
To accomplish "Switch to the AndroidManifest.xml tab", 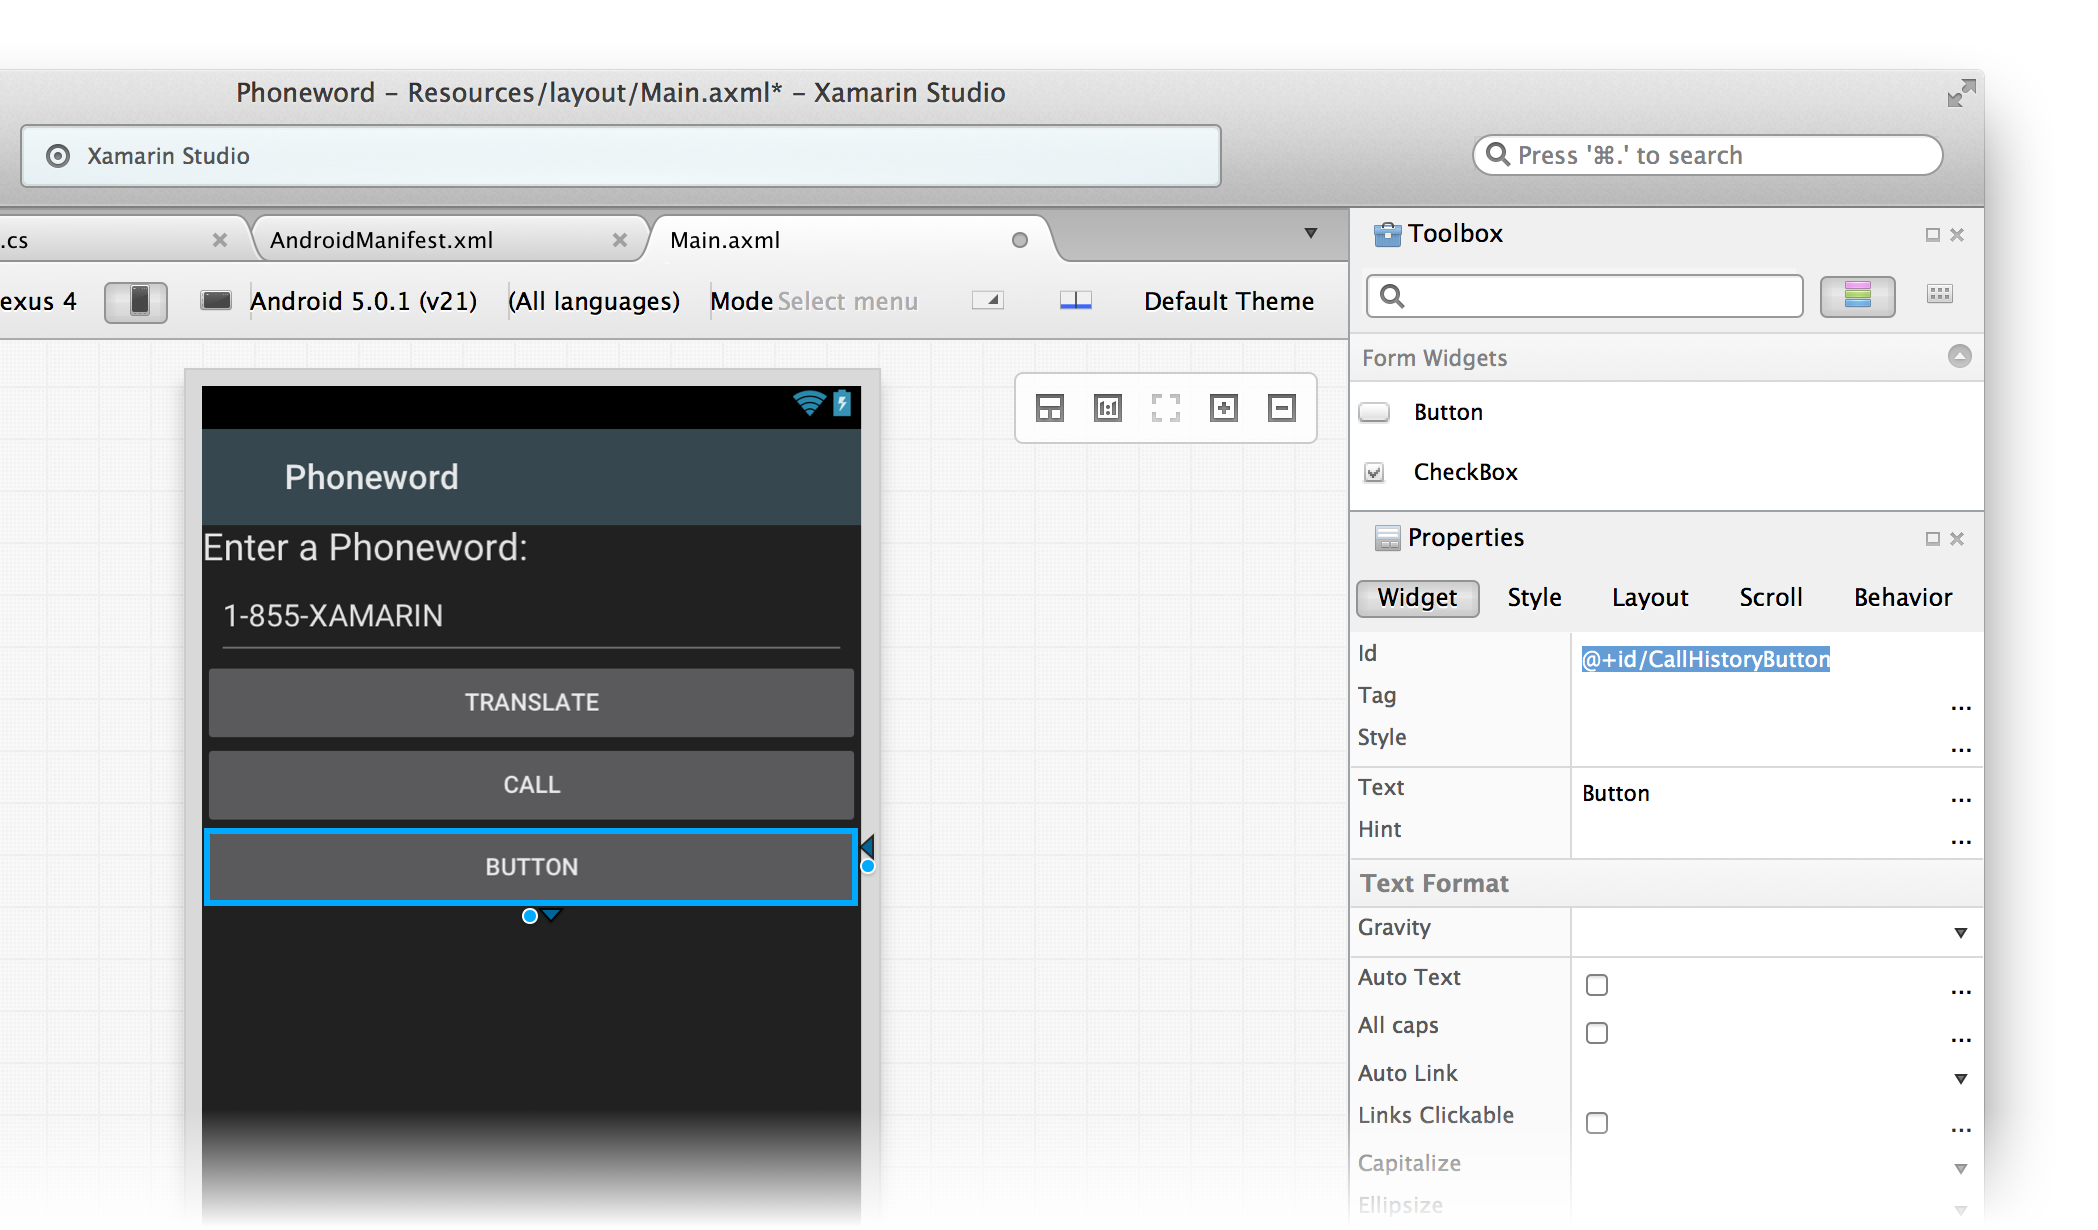I will pos(381,240).
